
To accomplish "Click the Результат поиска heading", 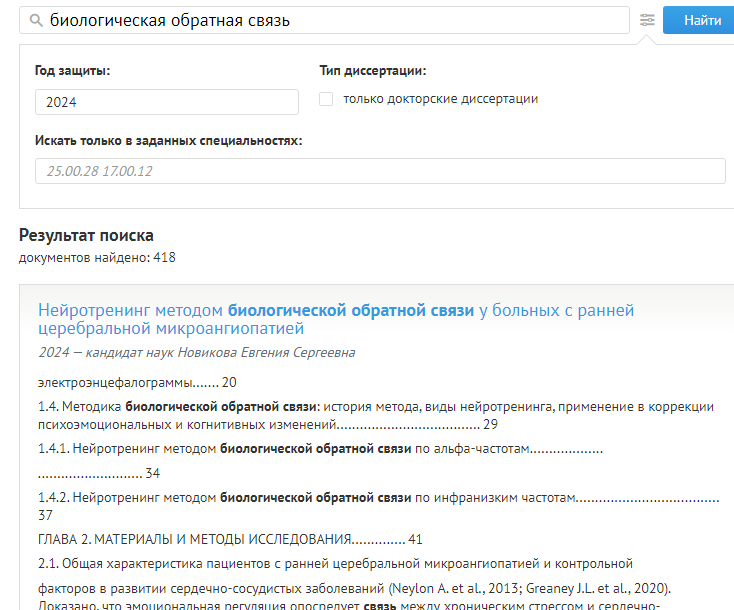I will [x=86, y=235].
